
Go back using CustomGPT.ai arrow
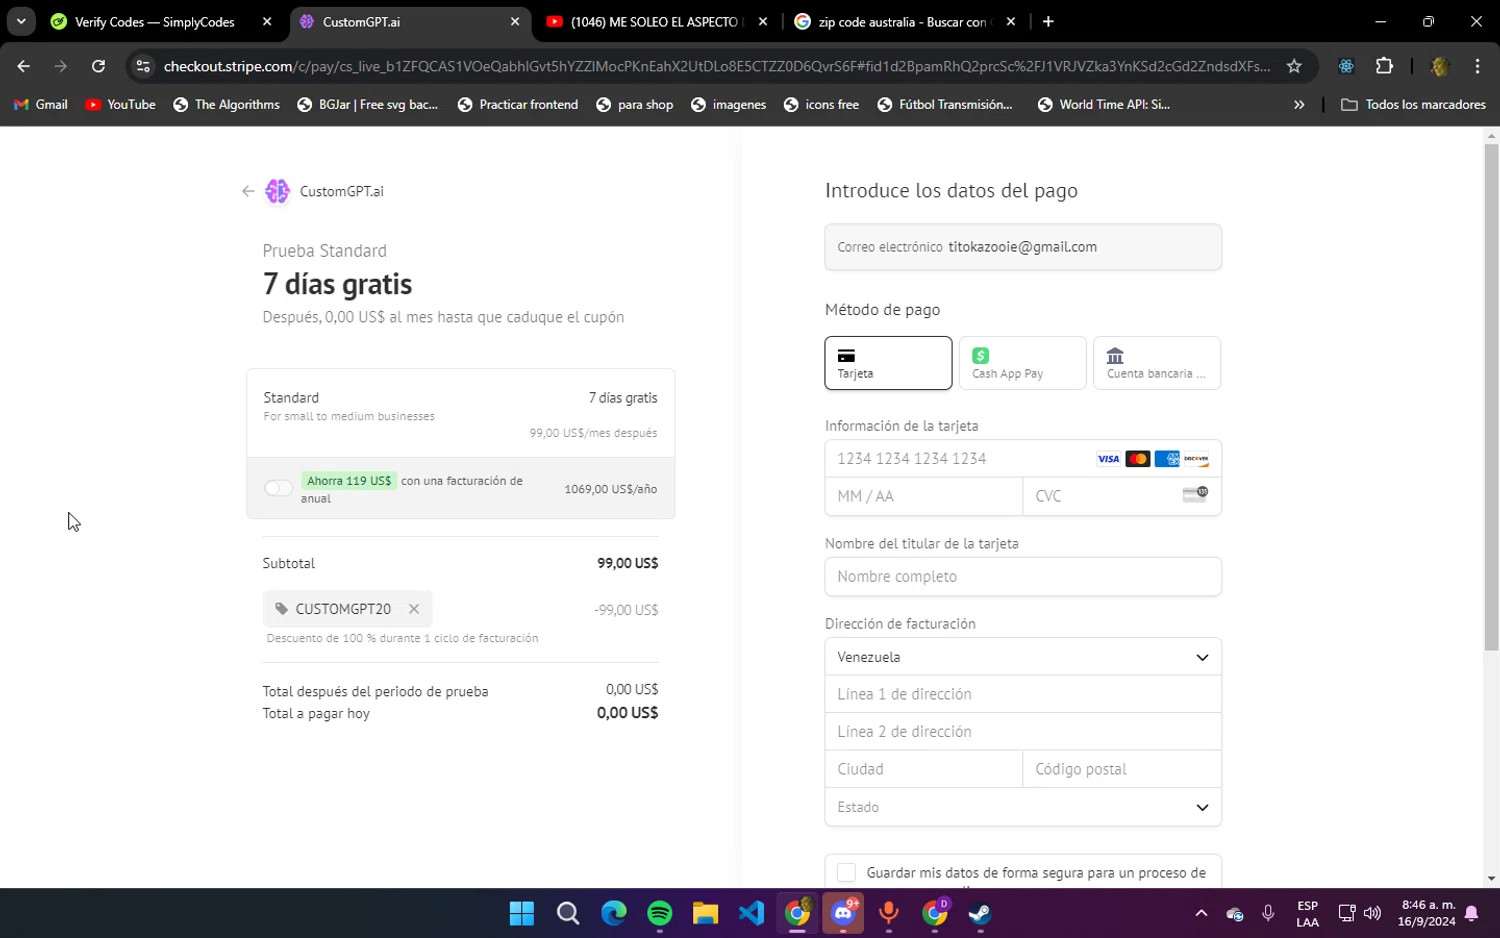coord(248,191)
